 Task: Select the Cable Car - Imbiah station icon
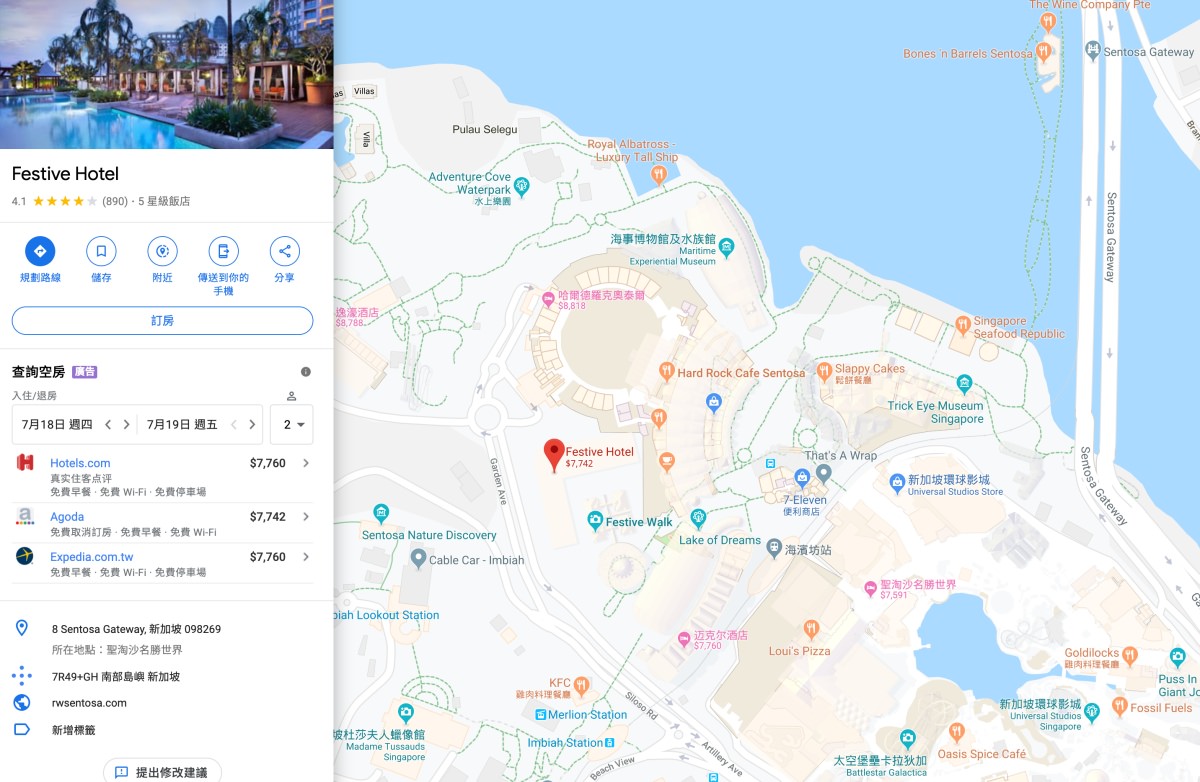tap(419, 560)
